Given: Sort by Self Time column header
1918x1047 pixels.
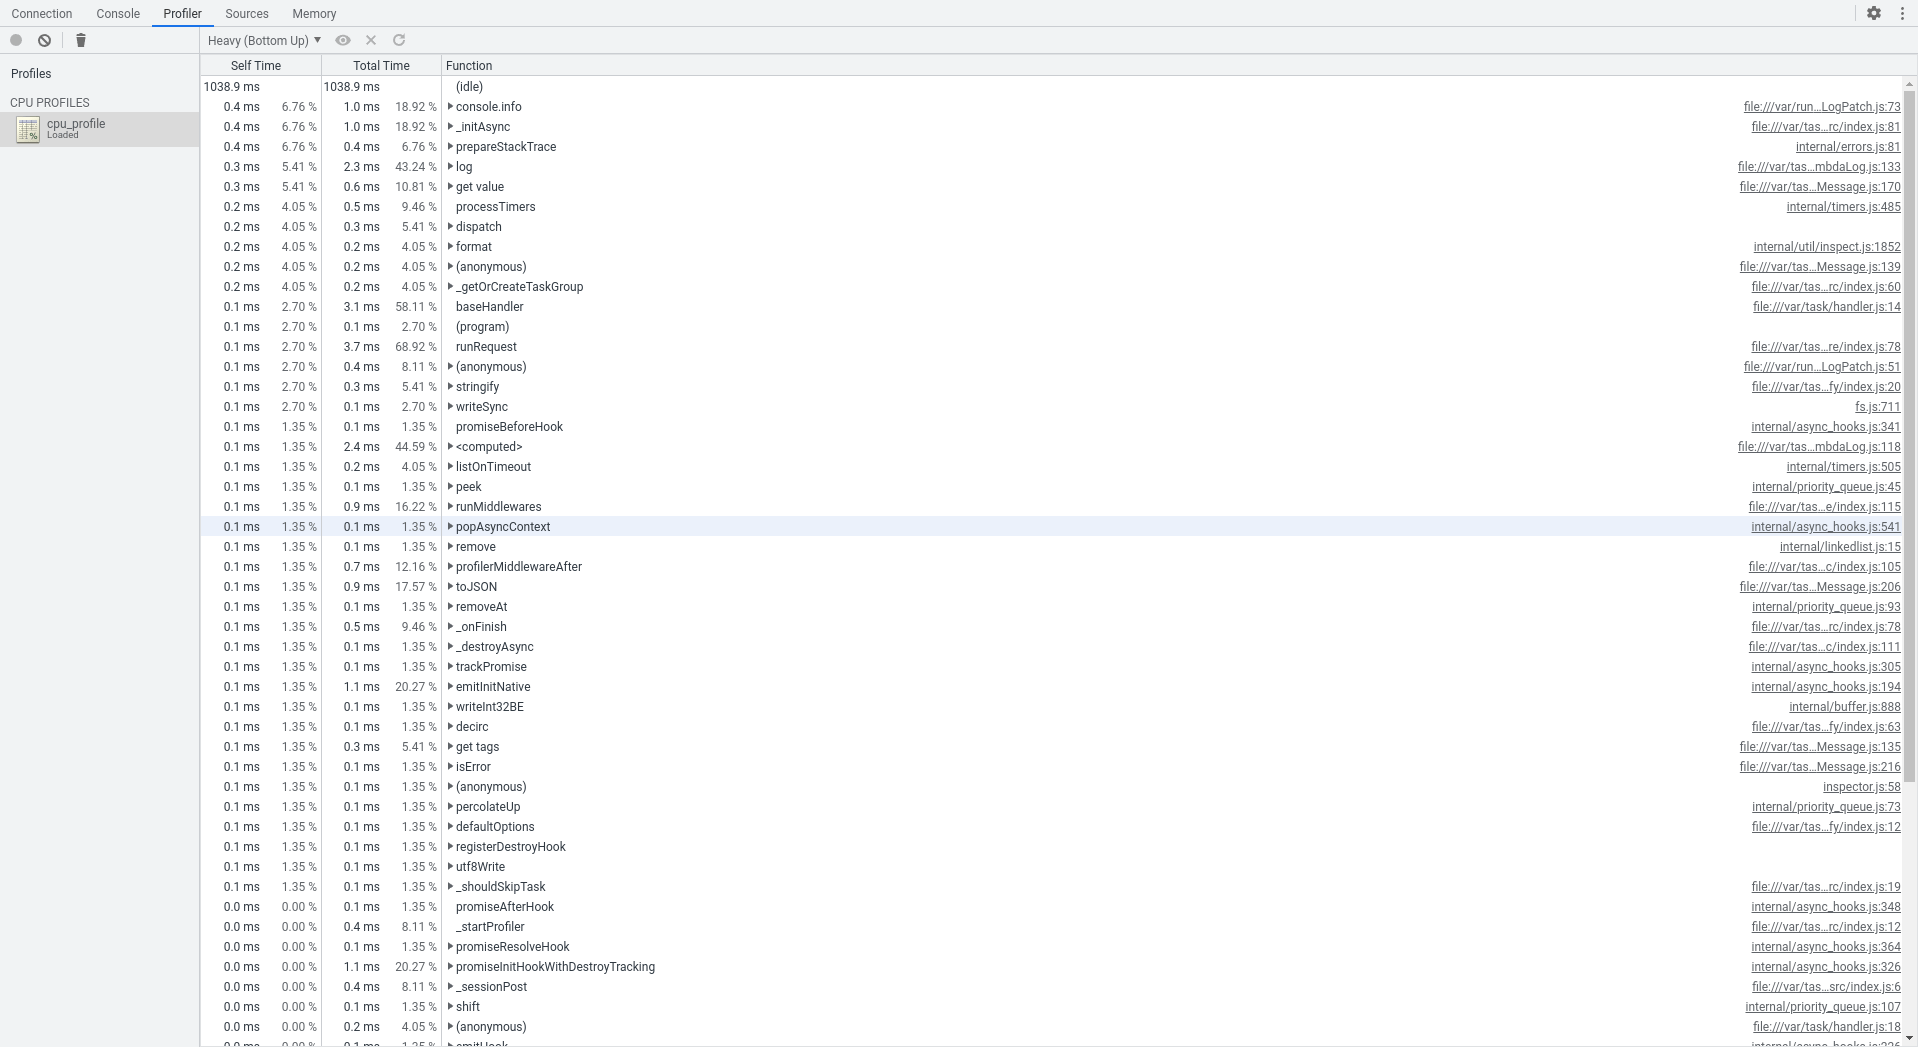Looking at the screenshot, I should click(256, 65).
